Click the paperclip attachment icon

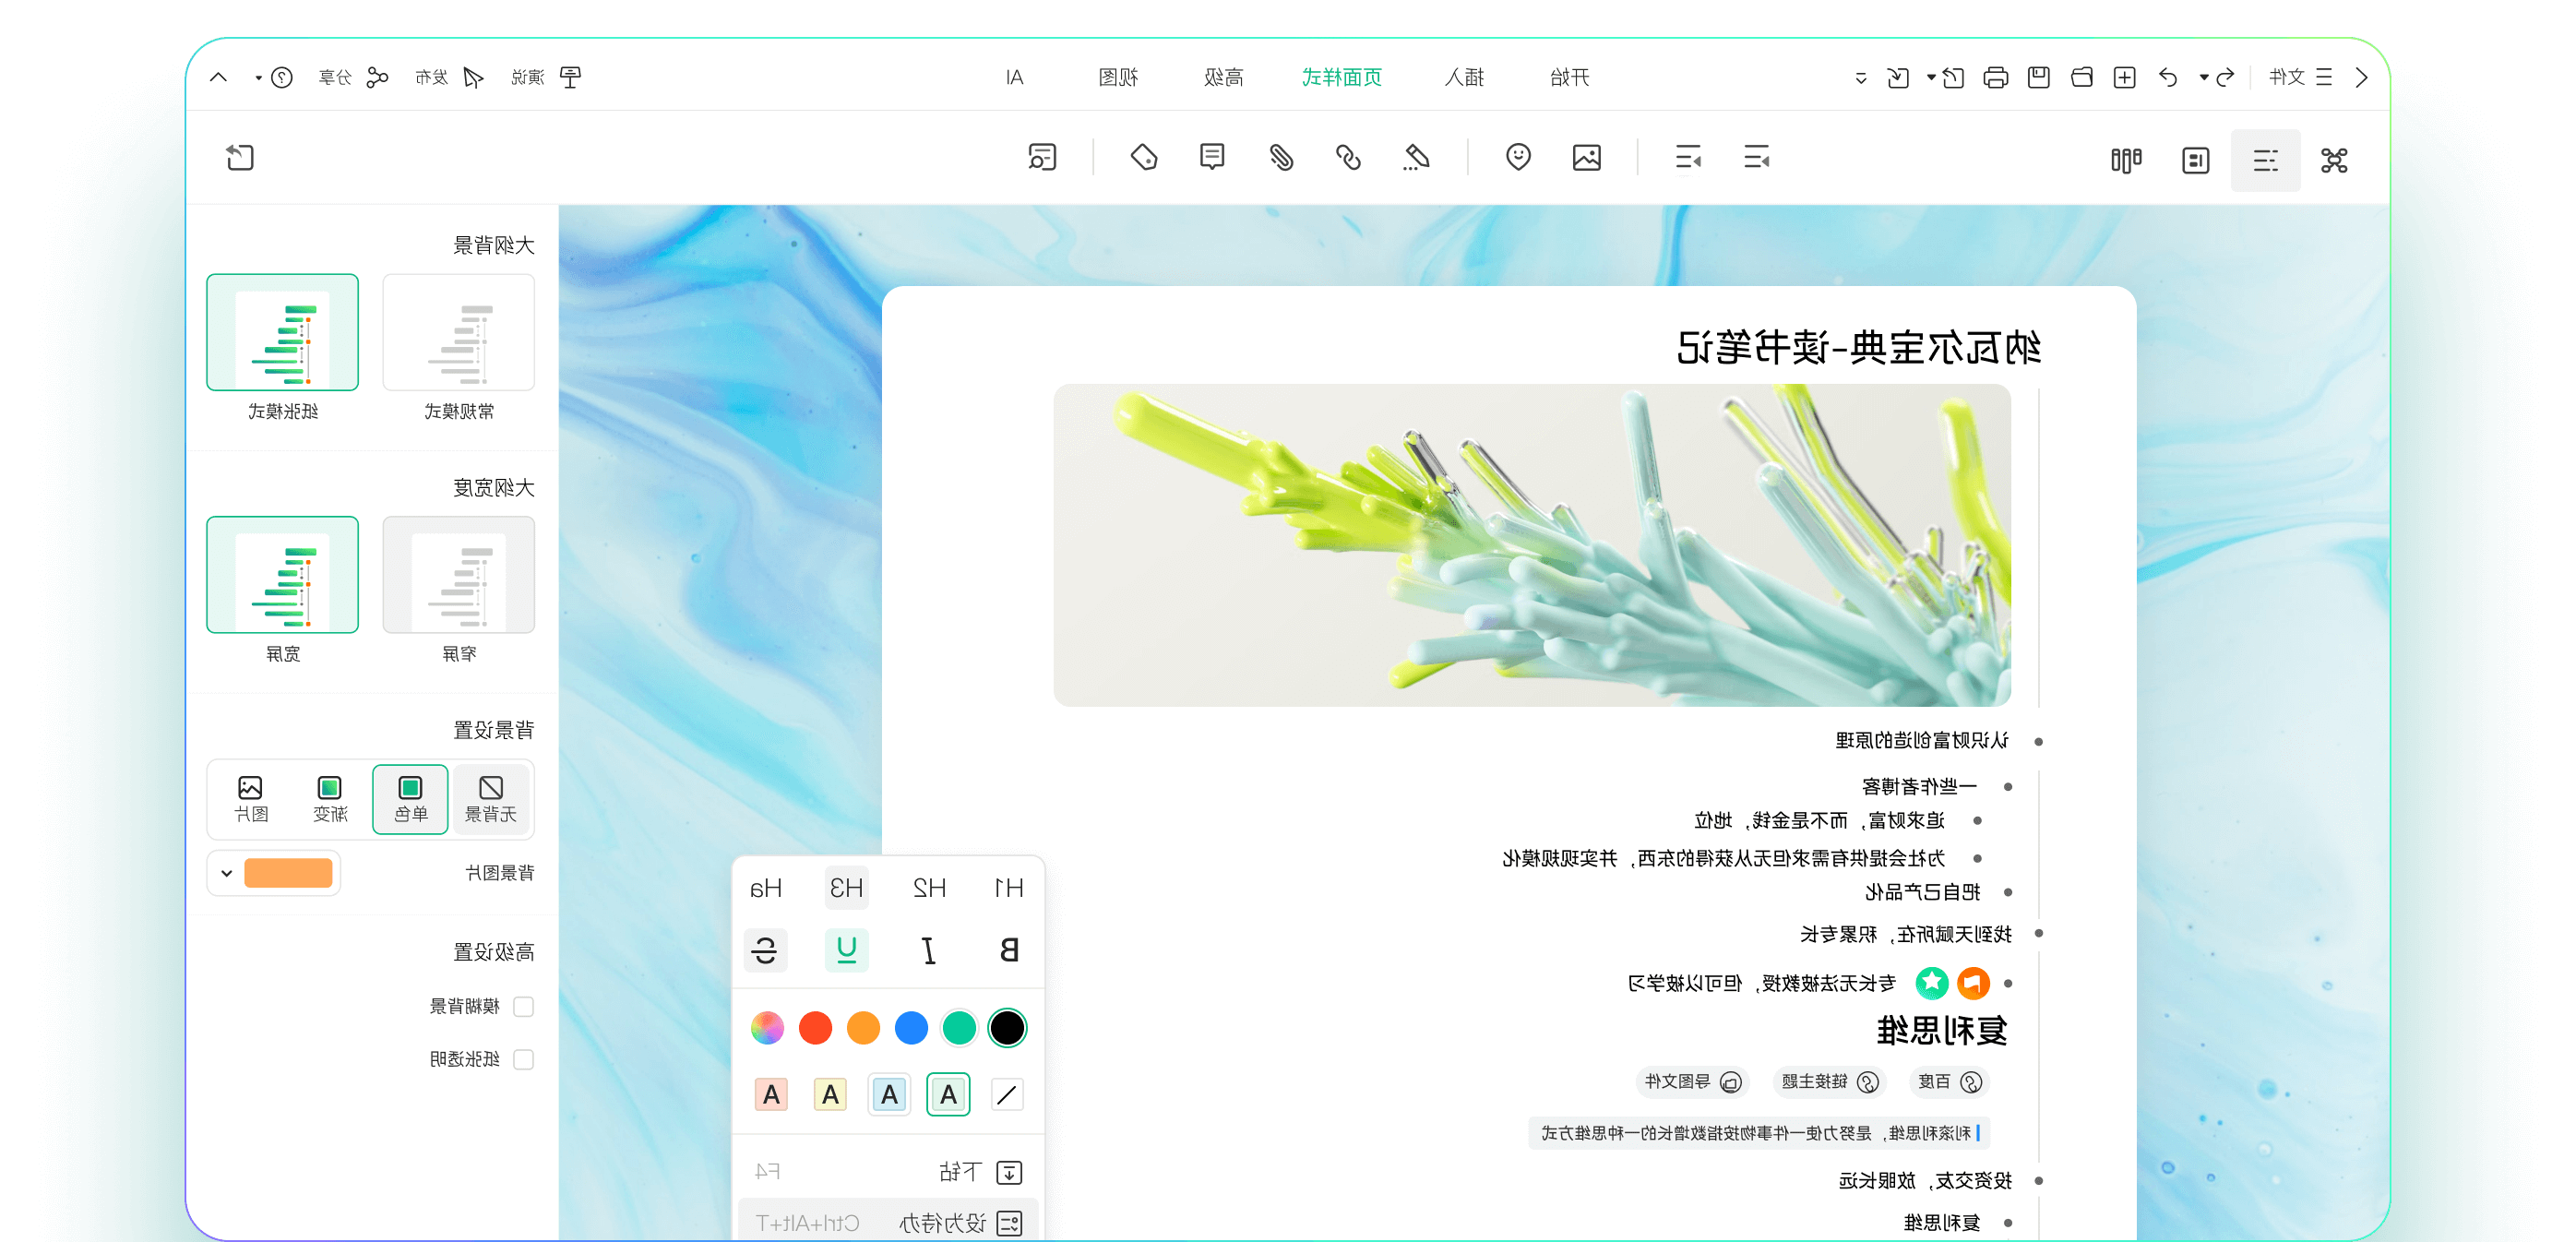pos(1280,158)
